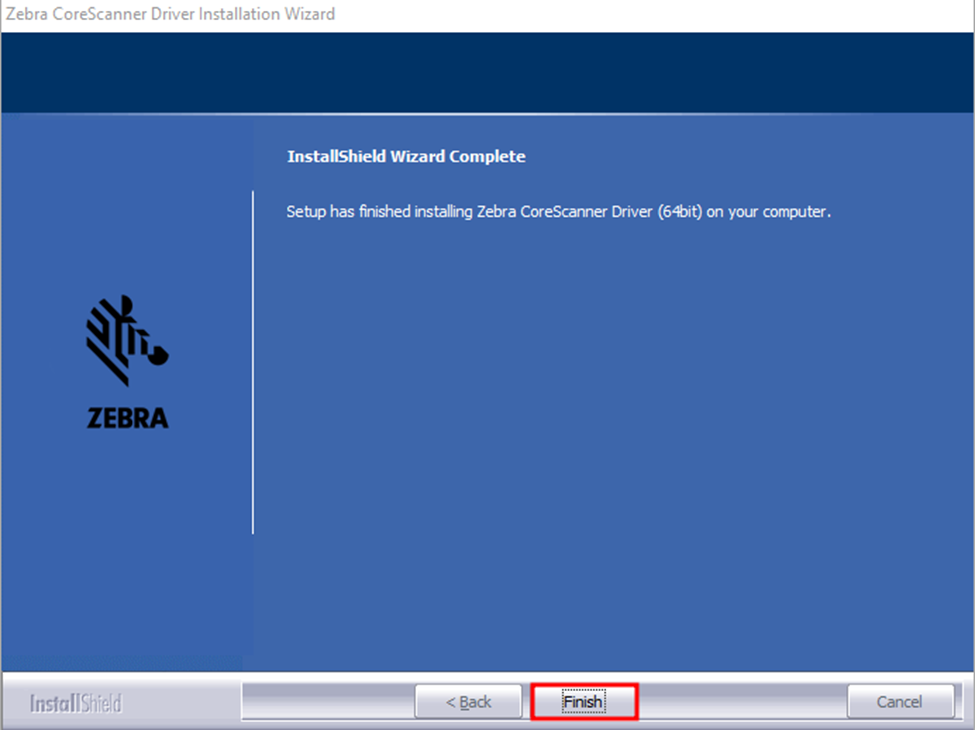This screenshot has width=975, height=730.
Task: Click the zebra head graphic above ZEBRA text
Action: tap(126, 340)
